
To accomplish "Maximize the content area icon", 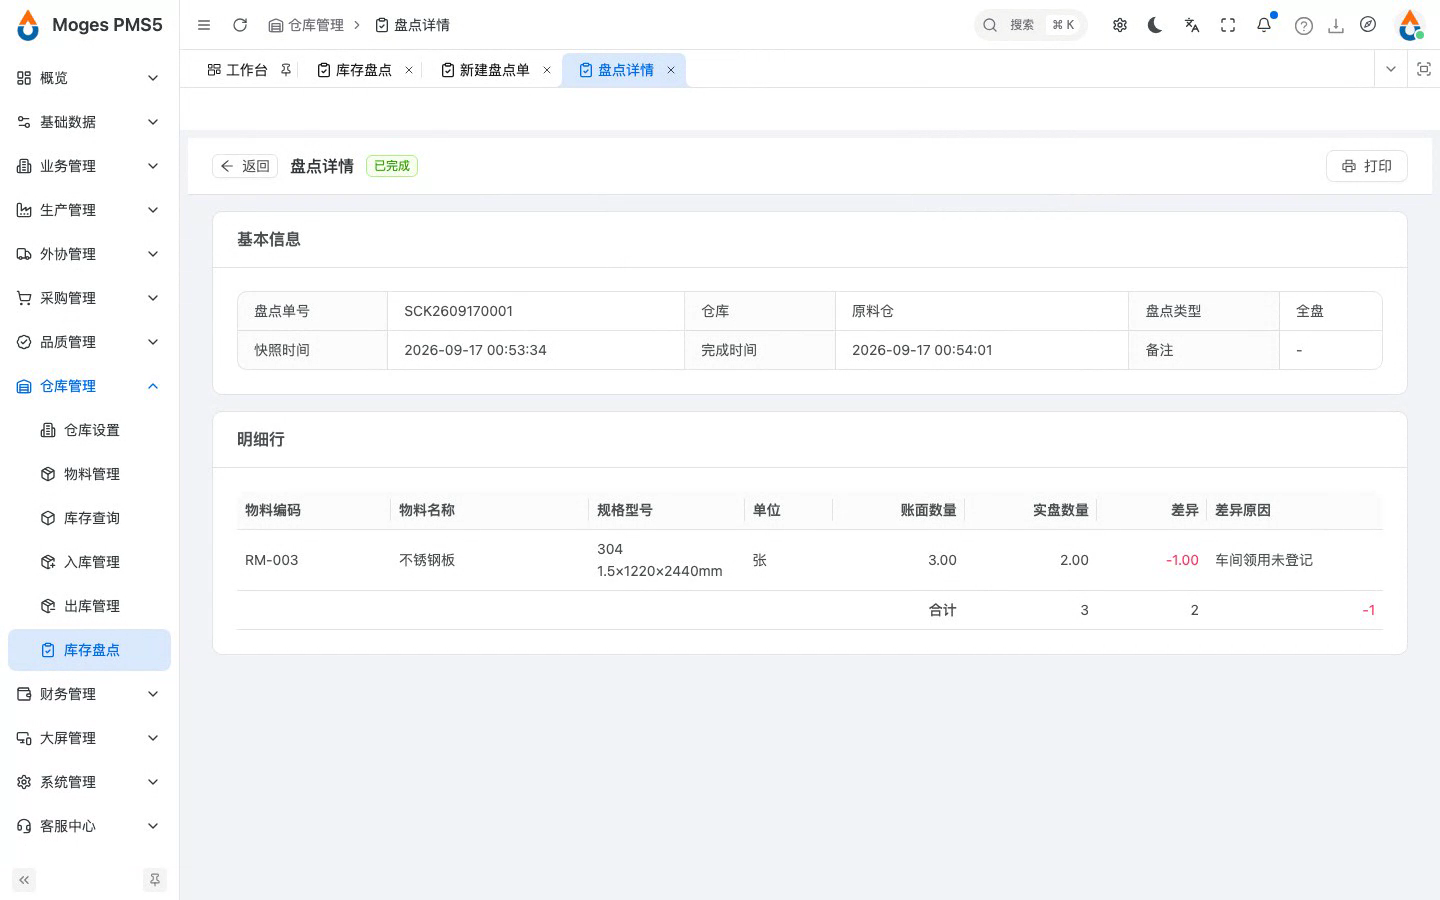I will pos(1424,69).
